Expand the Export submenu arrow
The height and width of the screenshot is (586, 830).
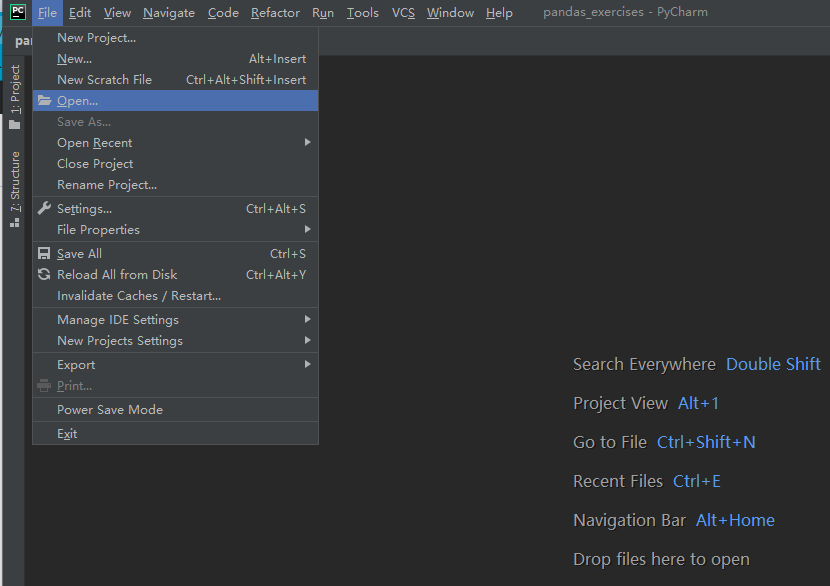pyautogui.click(x=308, y=364)
